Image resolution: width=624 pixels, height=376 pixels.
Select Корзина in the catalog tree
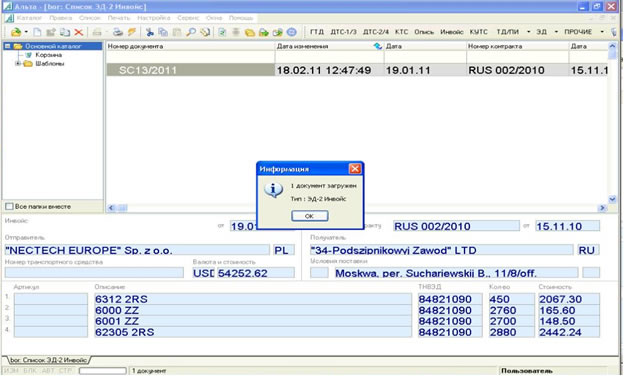tap(48, 55)
